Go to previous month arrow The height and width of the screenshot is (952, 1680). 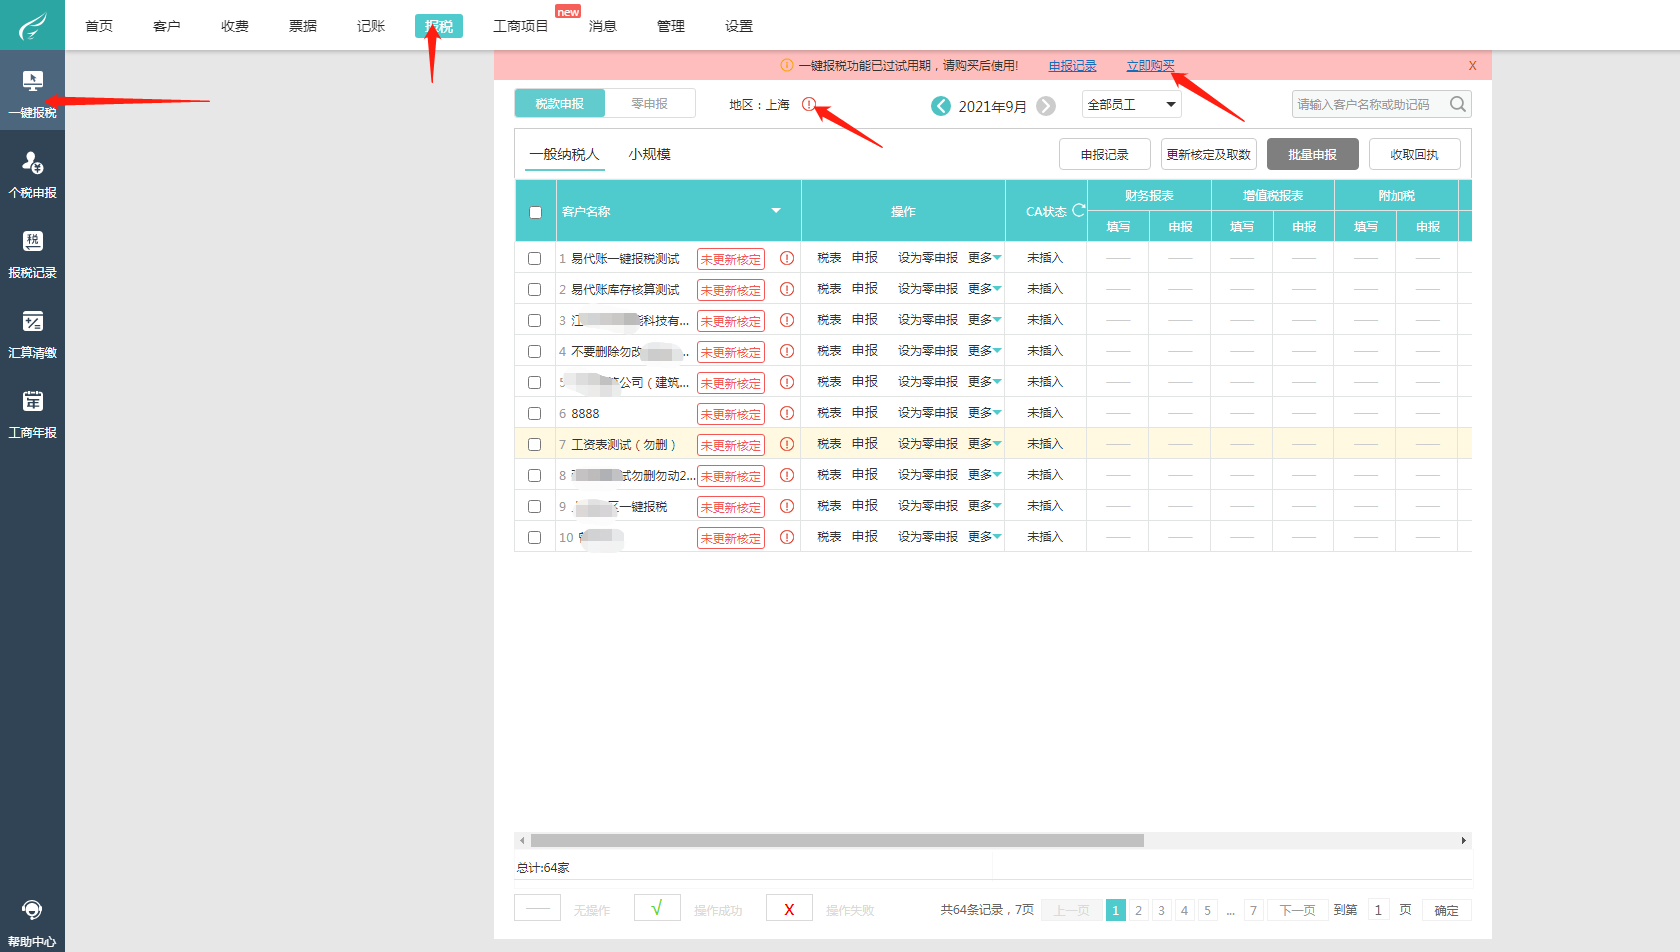[941, 106]
